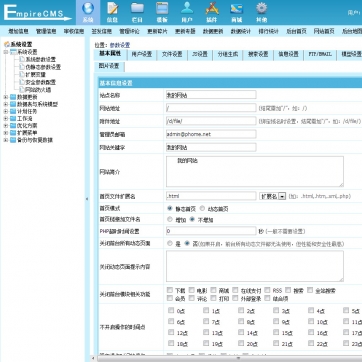Open the 栏目 folder icon in top navigation
This screenshot has height=362, width=362.
(x=137, y=8)
